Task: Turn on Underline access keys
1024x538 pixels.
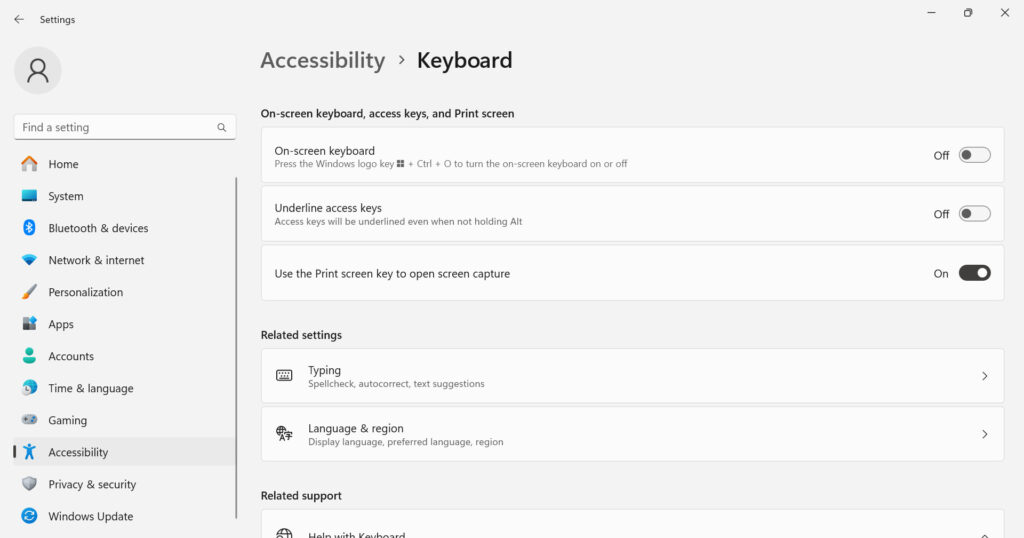Action: pyautogui.click(x=974, y=214)
